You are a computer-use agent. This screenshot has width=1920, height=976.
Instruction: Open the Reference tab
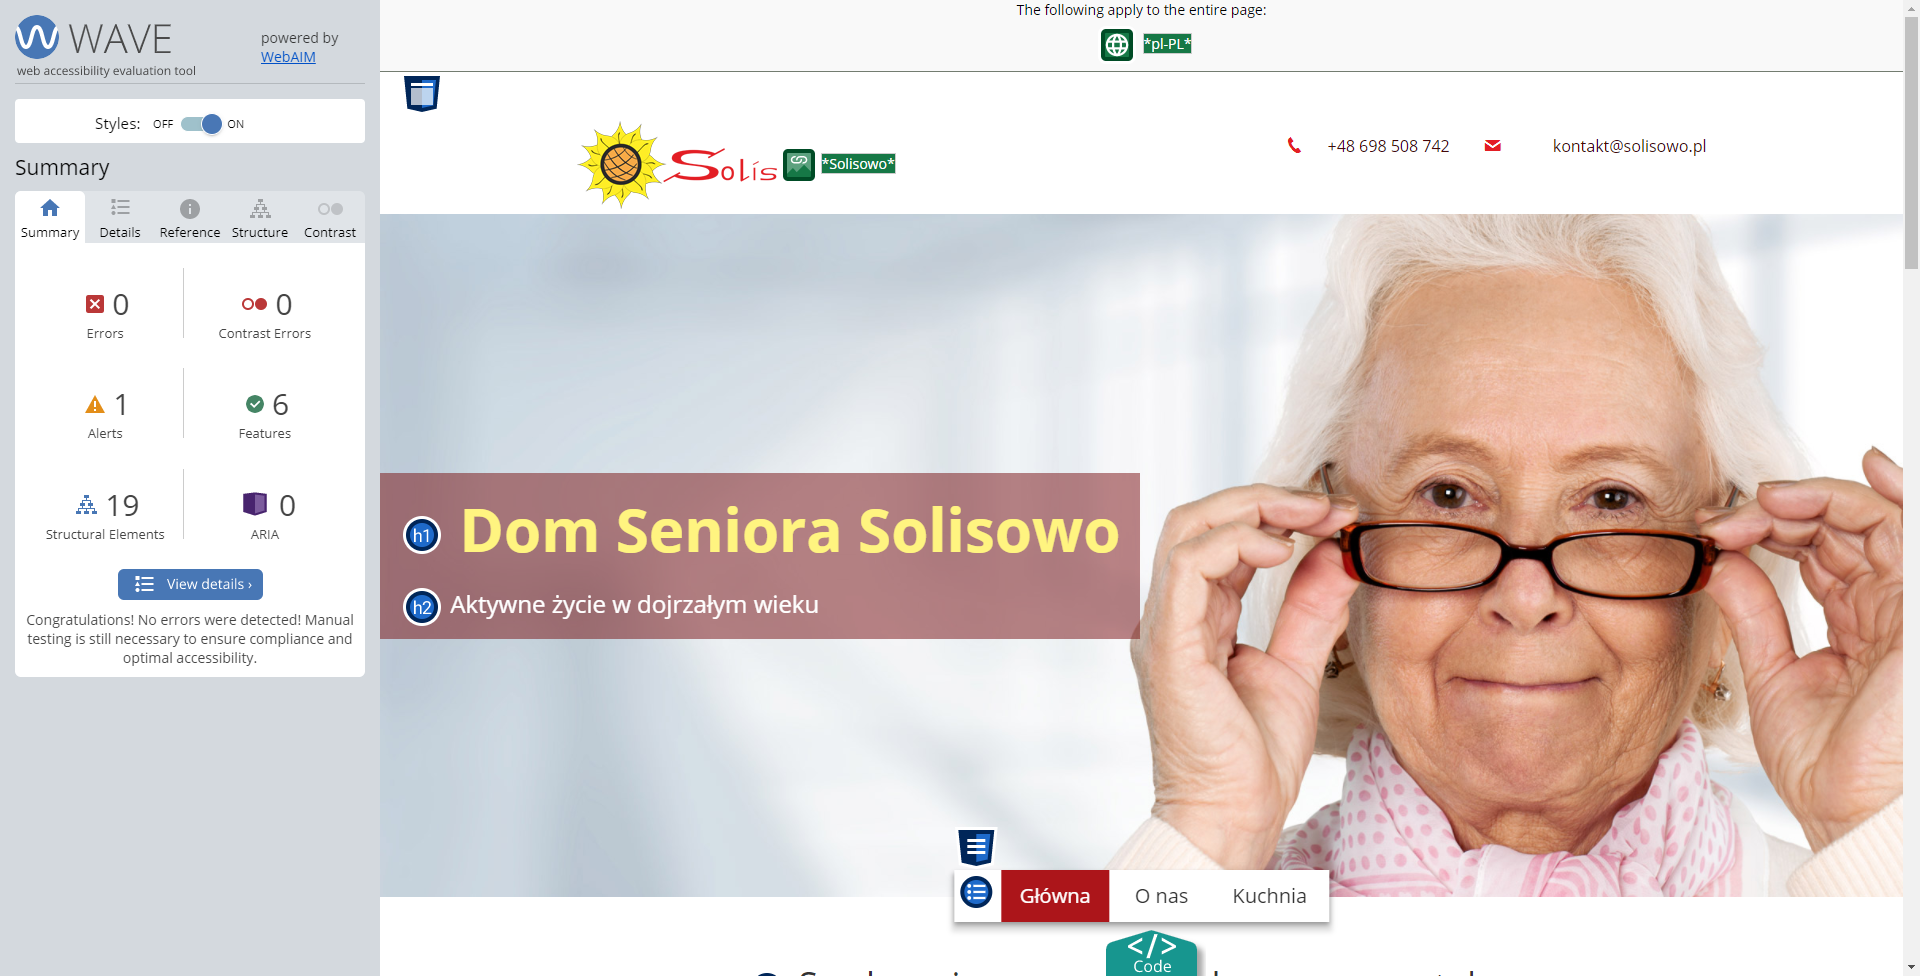[x=190, y=218]
